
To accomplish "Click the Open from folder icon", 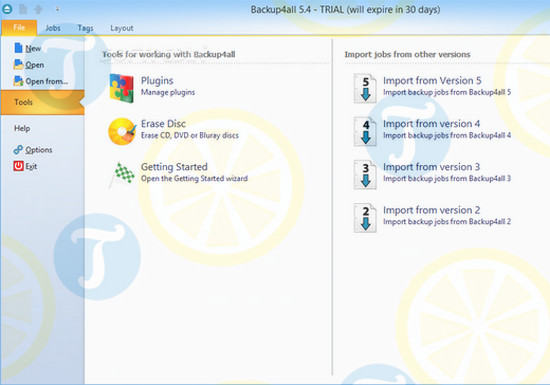I will coord(18,81).
